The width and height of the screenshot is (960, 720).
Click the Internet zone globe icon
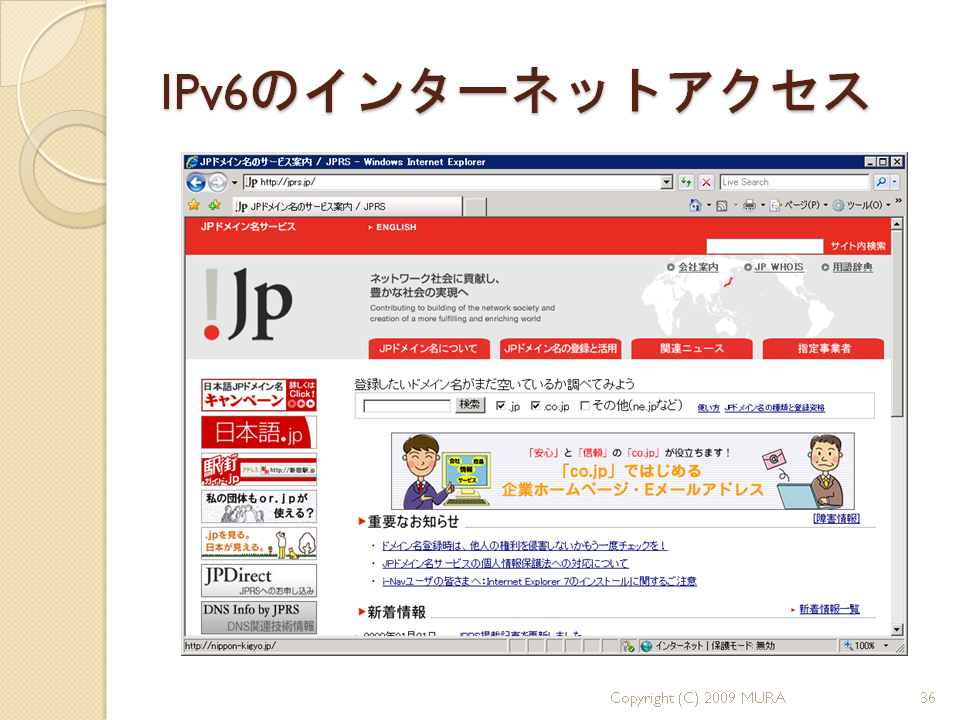[x=647, y=646]
